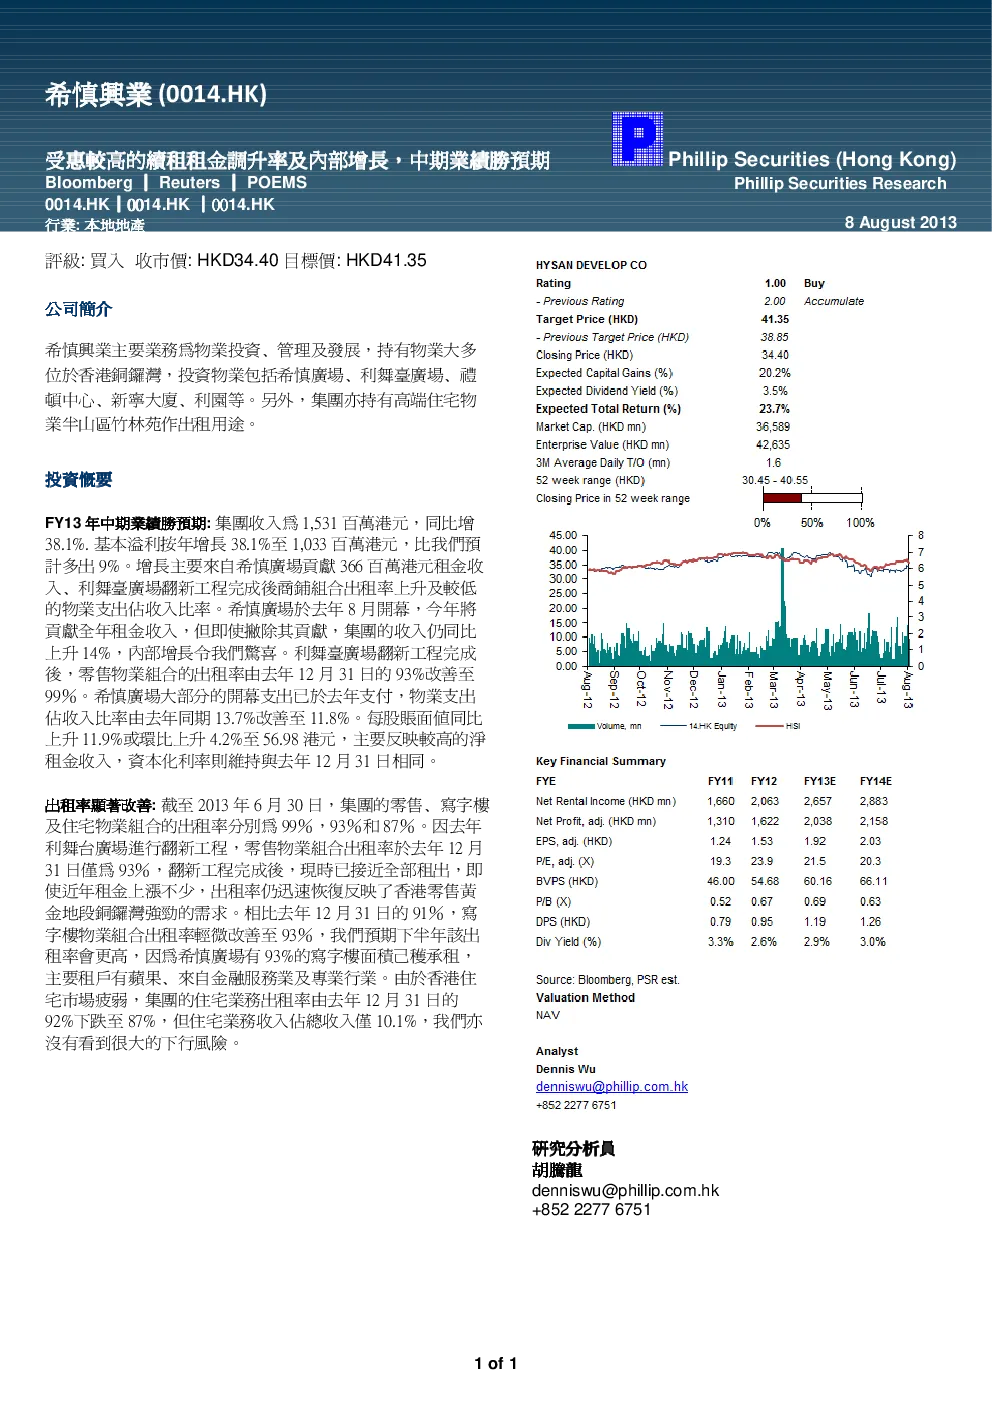The height and width of the screenshot is (1403, 992).
Task: Click the 52 week range '30.45 - 40.55'
Action: [775, 480]
